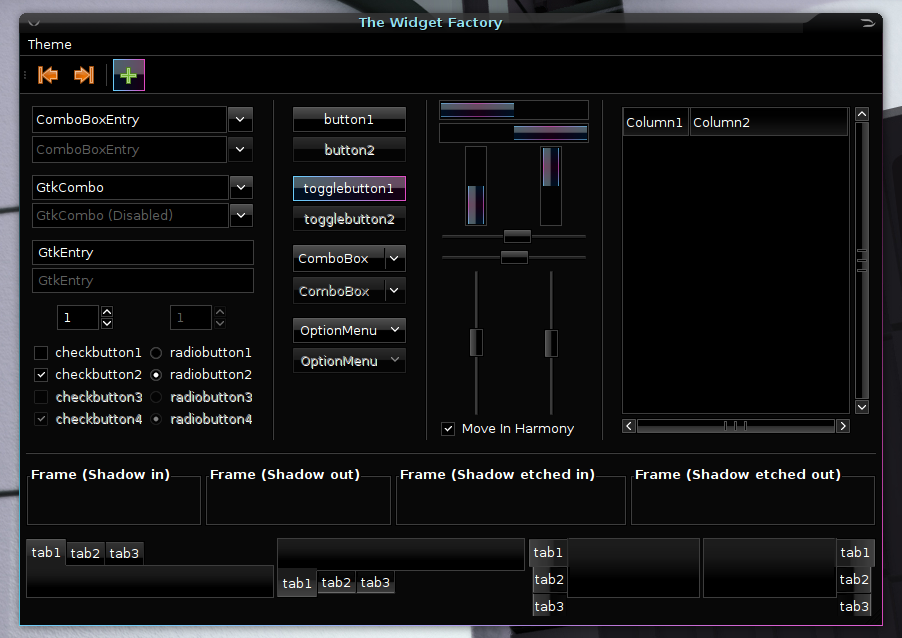
Task: Open the first ComboBoxEntry dropdown arrow
Action: coord(240,120)
